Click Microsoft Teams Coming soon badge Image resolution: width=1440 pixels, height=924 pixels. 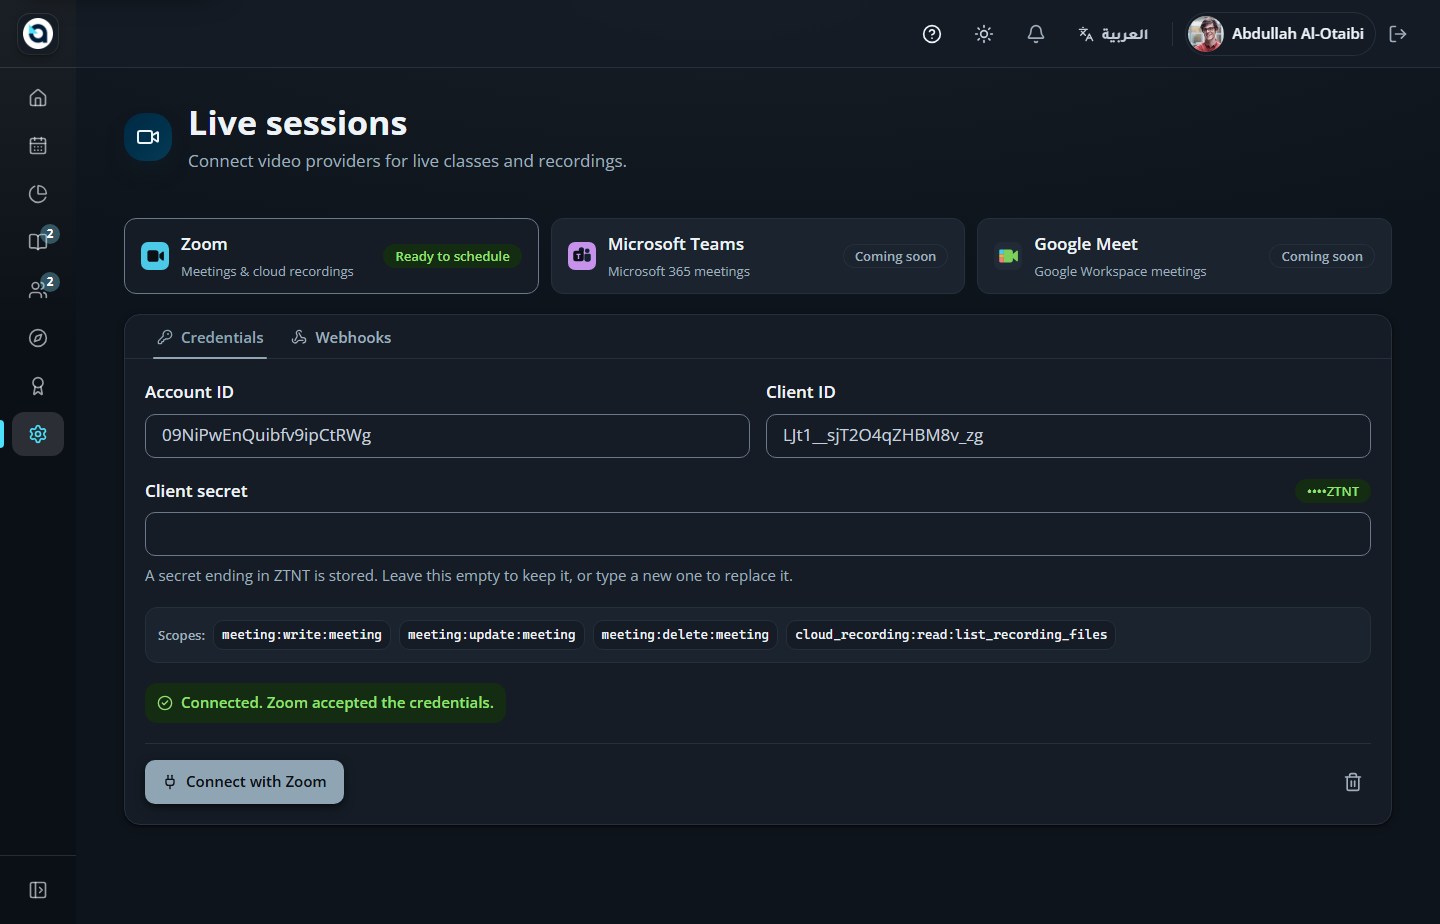pos(895,256)
